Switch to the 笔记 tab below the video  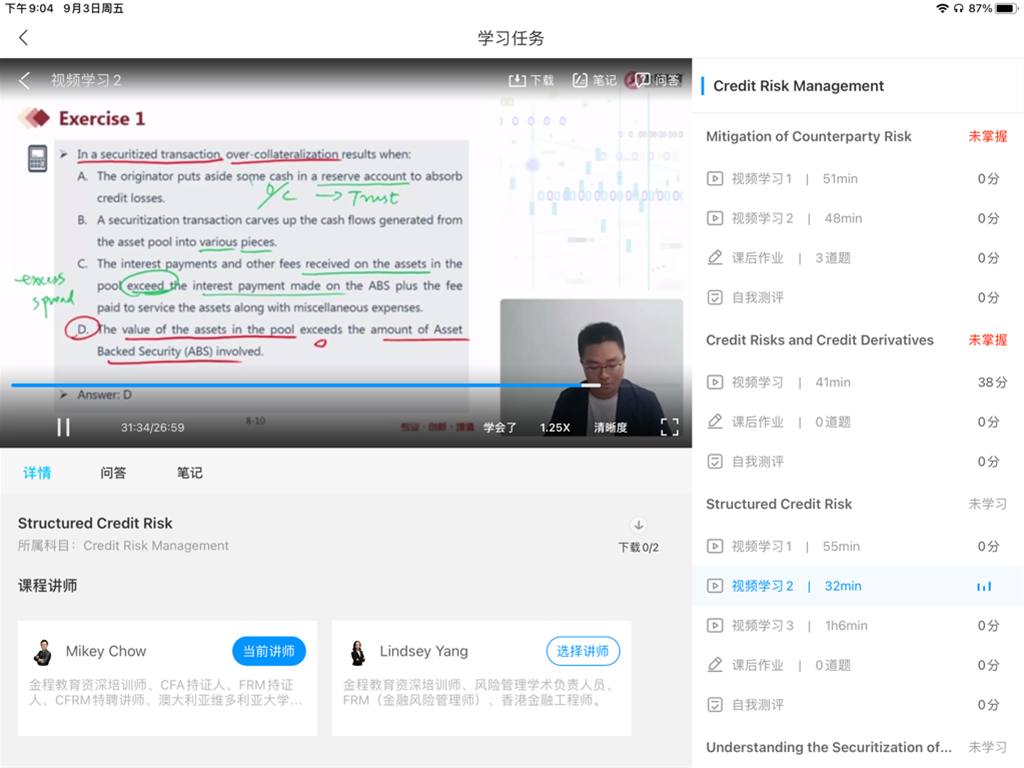click(189, 473)
